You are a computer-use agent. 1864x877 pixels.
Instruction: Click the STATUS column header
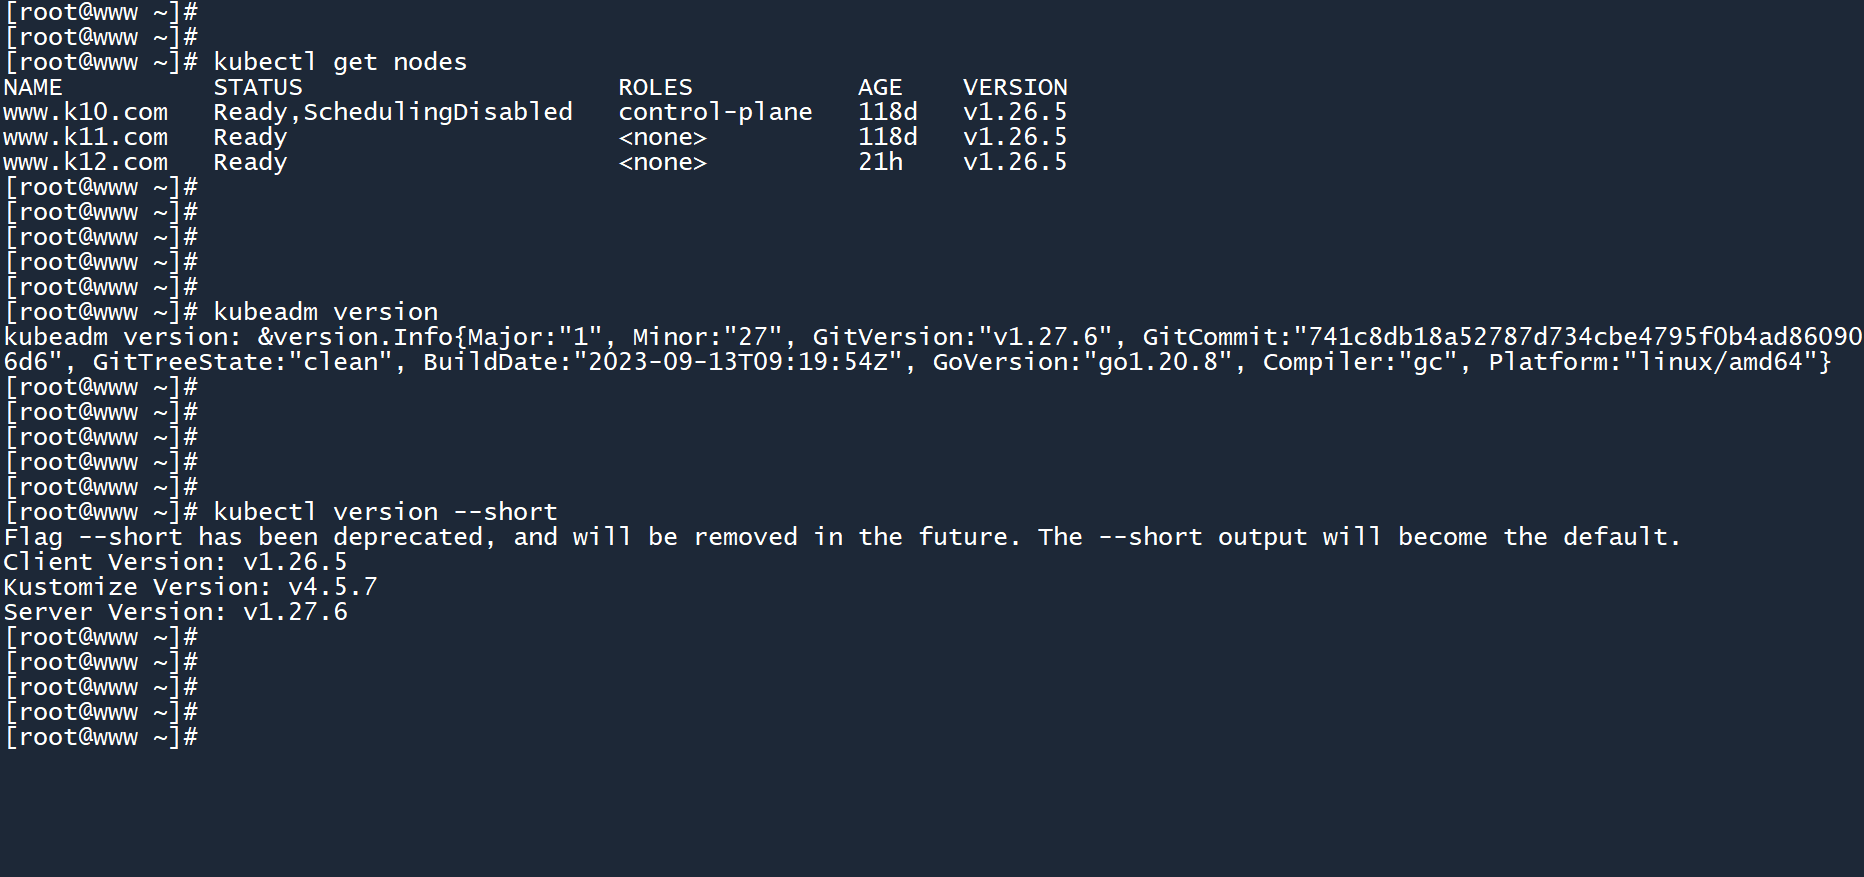click(x=258, y=87)
